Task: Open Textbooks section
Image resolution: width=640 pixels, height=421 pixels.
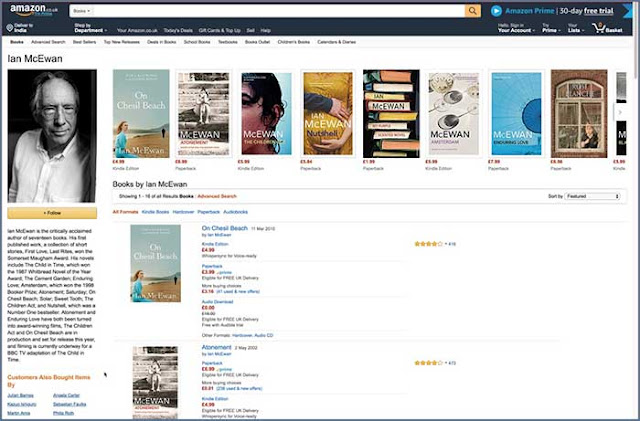Action: click(x=228, y=42)
